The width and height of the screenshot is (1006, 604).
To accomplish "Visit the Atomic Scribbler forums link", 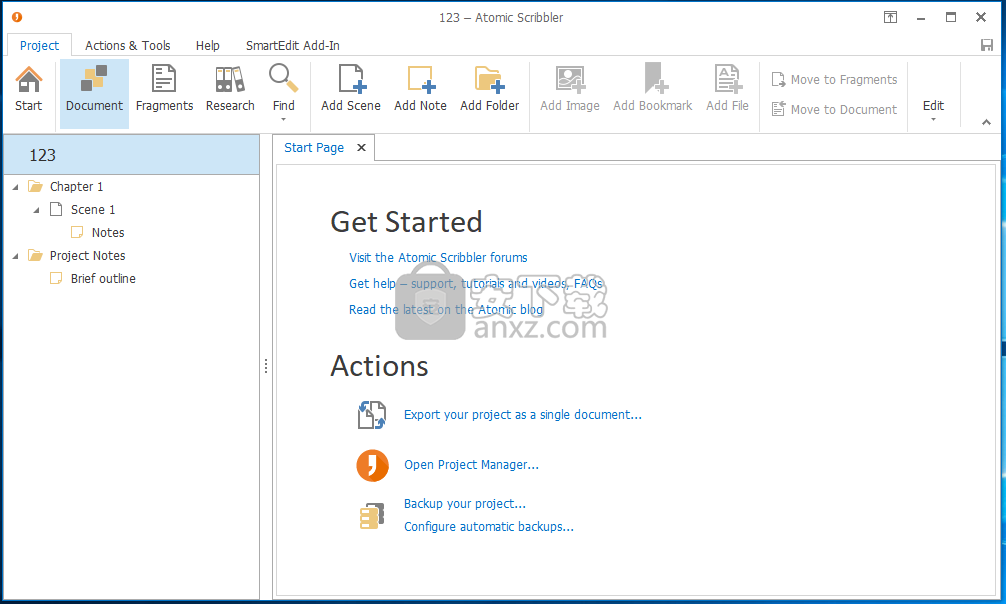I will pyautogui.click(x=438, y=257).
